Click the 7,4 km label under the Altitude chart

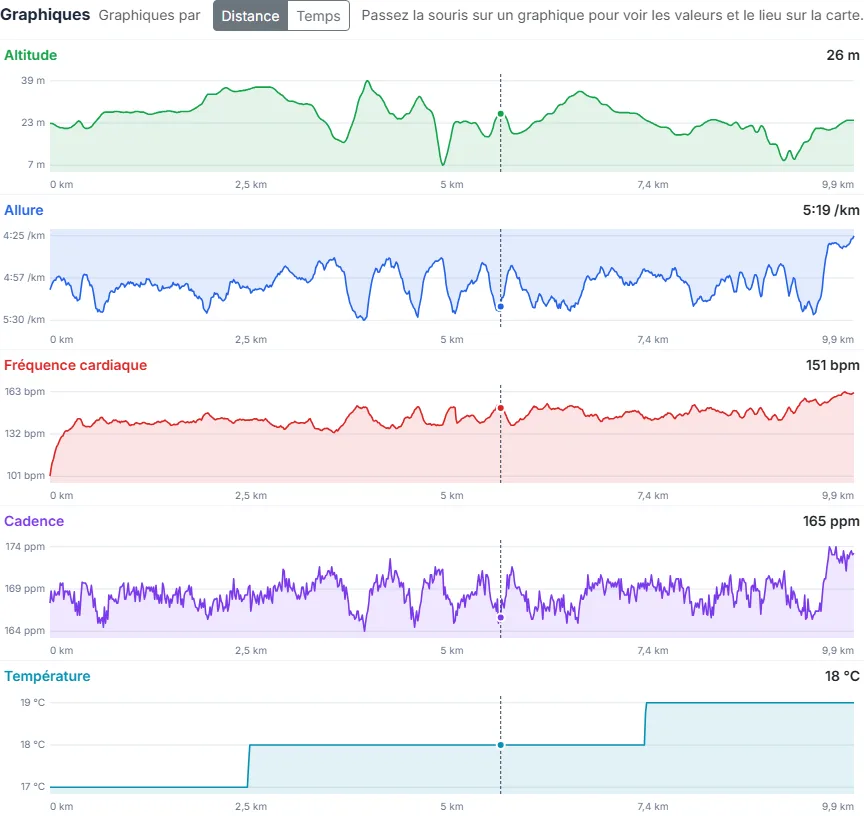[x=653, y=185]
